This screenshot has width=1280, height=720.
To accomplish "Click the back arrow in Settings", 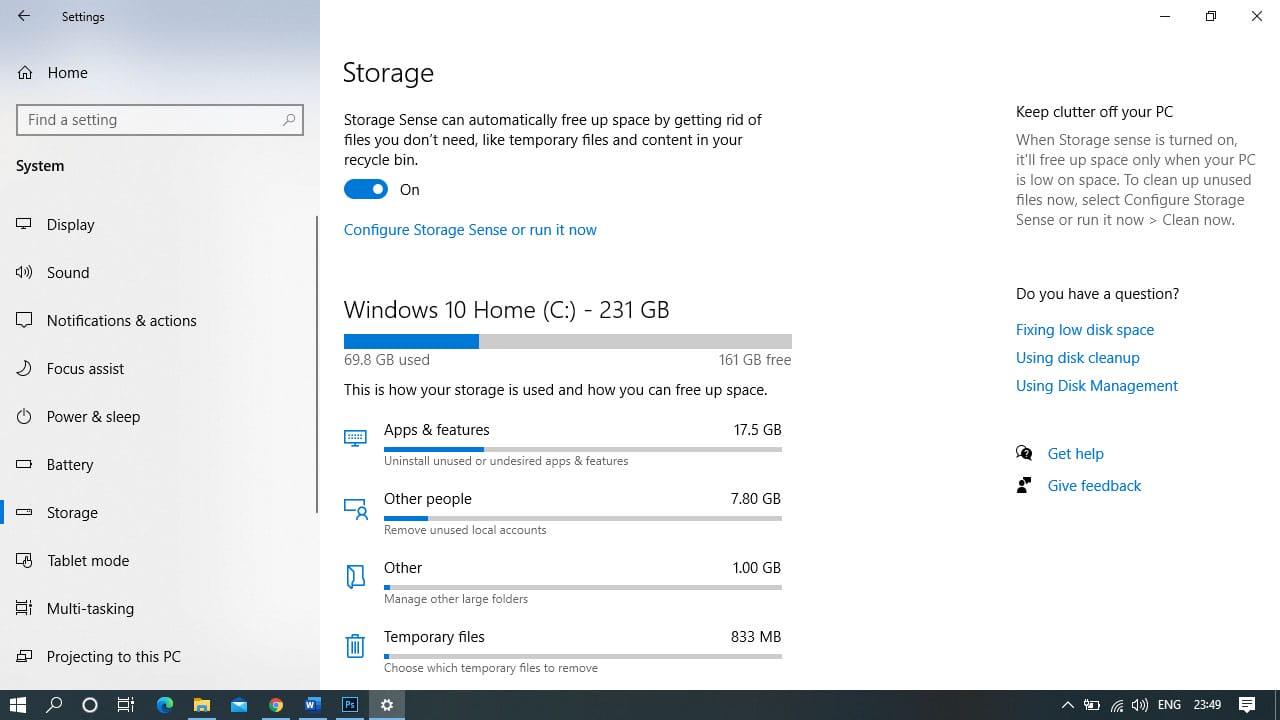I will click(24, 16).
